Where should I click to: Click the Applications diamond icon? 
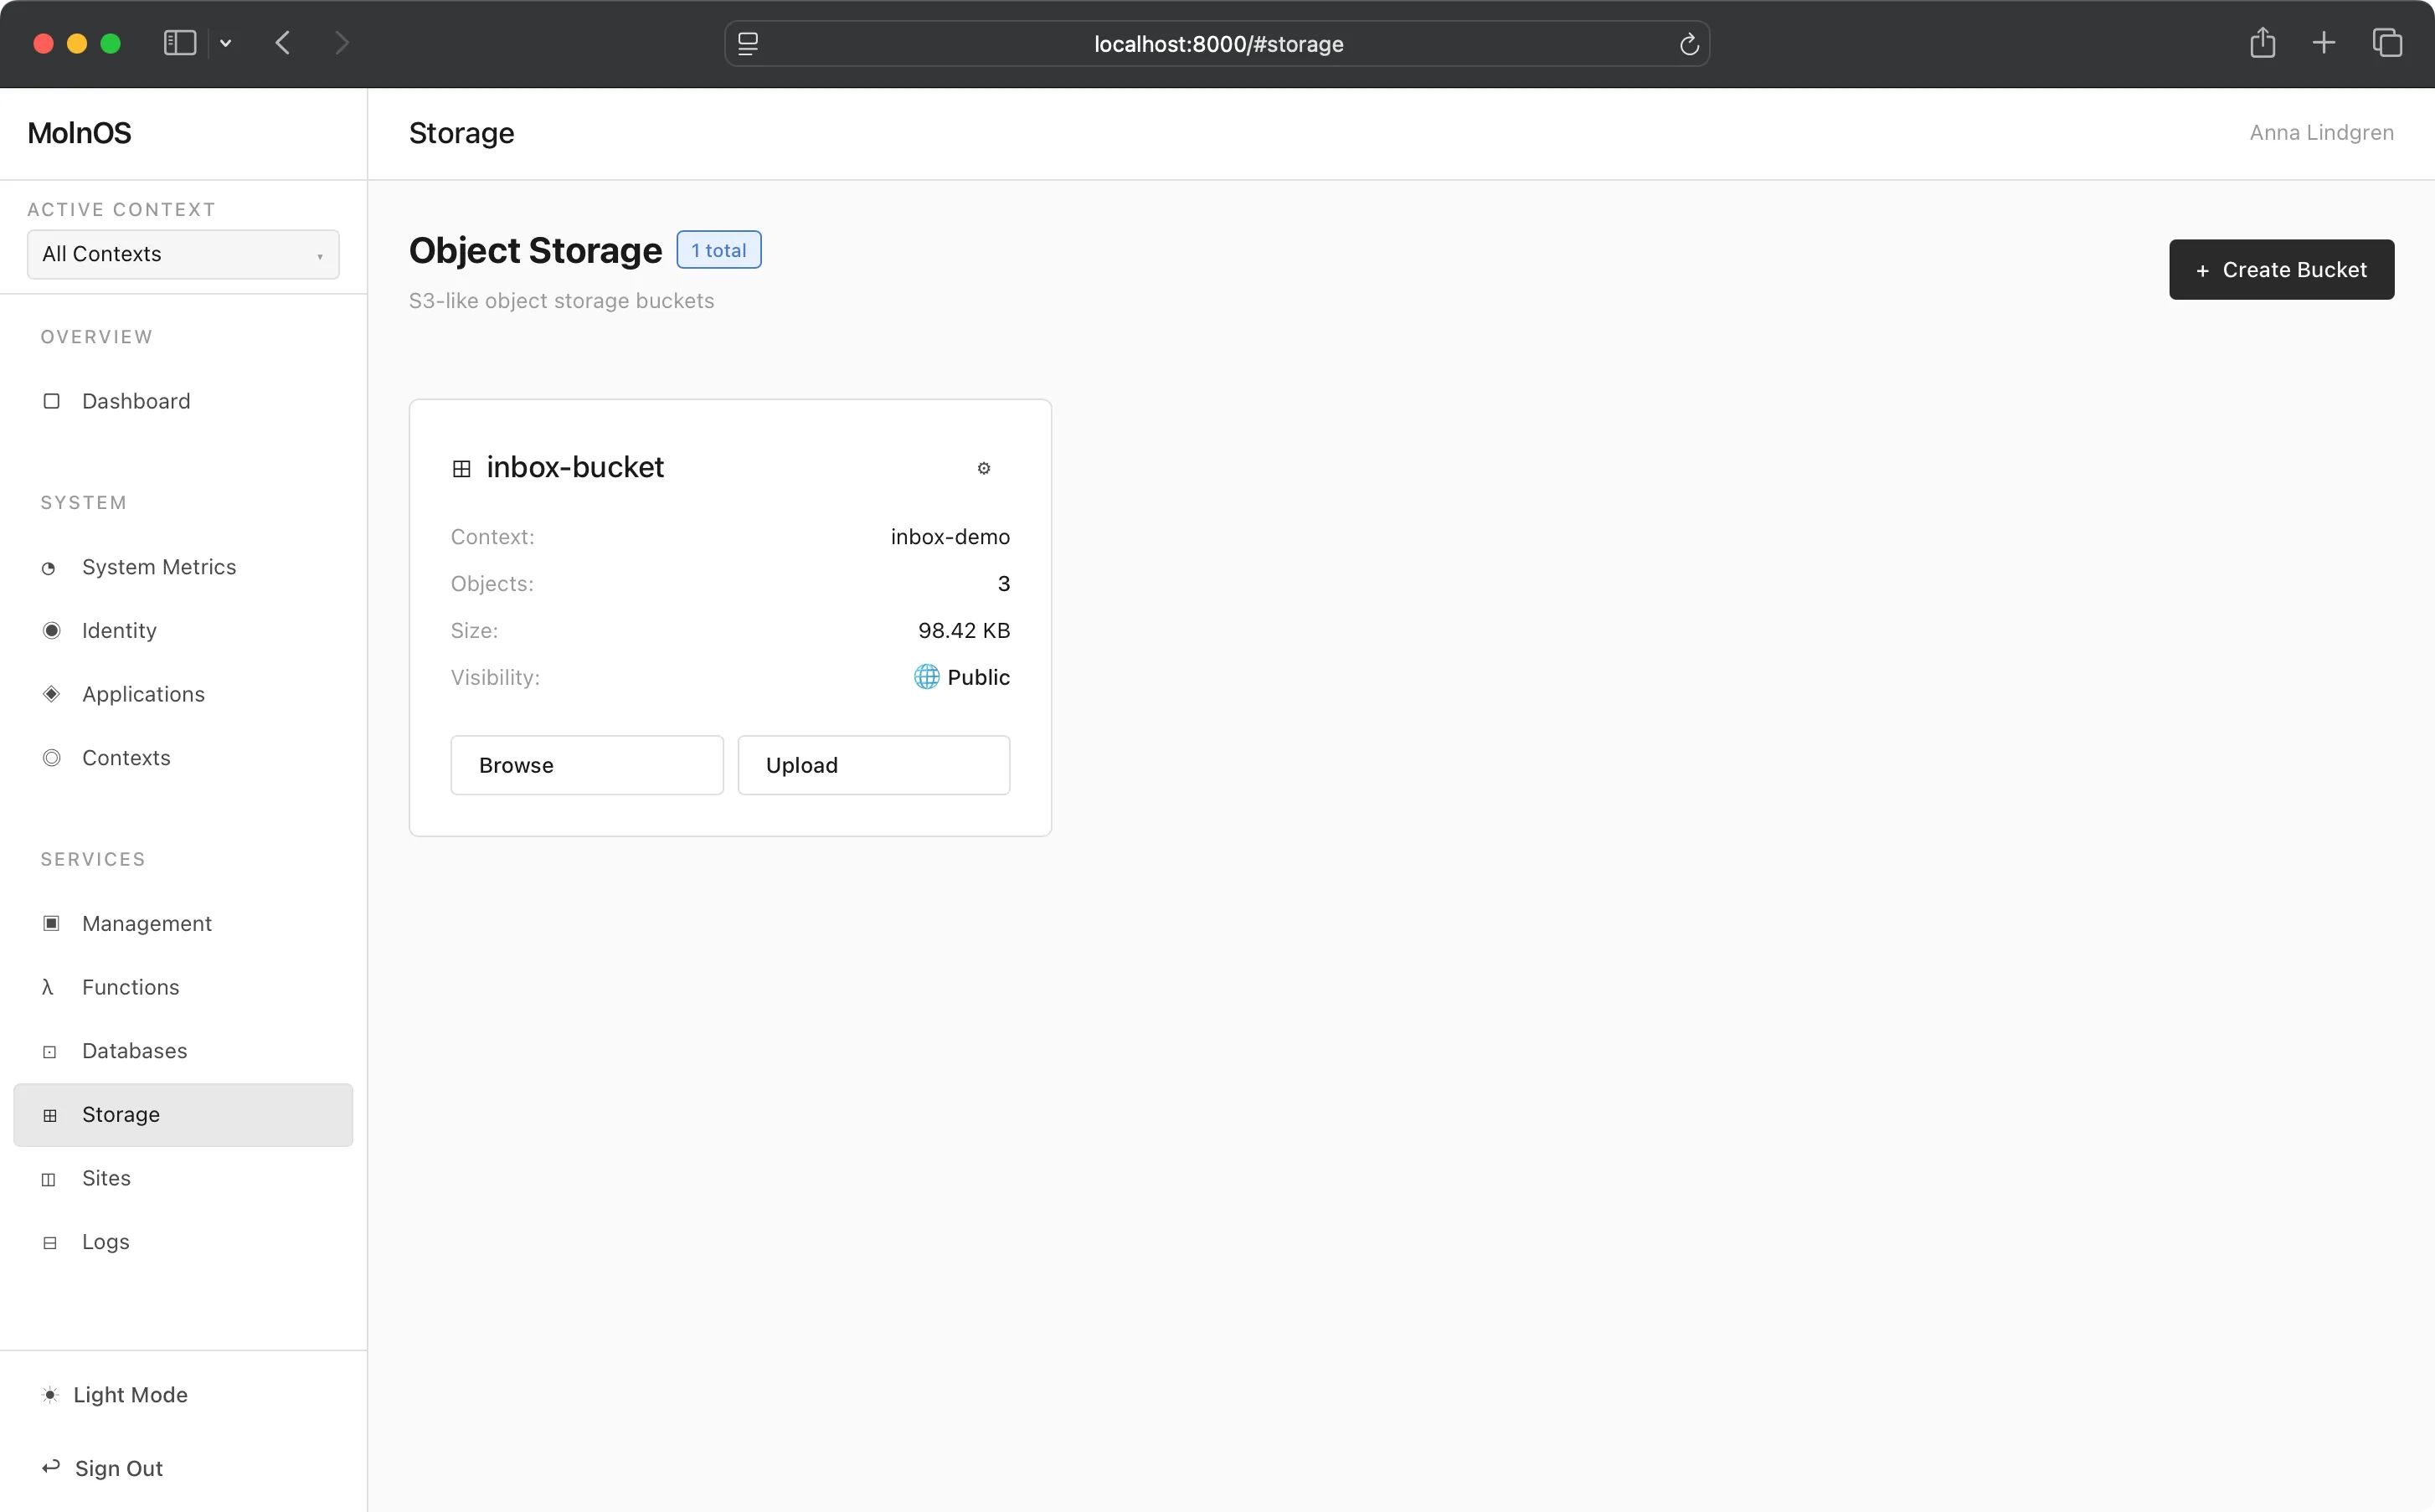(x=50, y=694)
